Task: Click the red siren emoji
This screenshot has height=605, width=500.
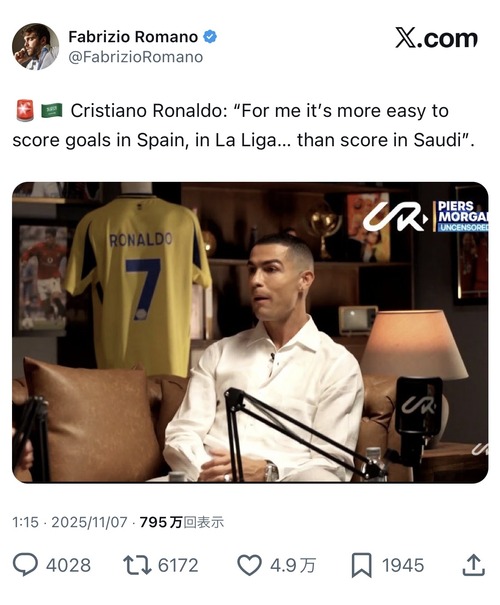Action: [x=25, y=111]
